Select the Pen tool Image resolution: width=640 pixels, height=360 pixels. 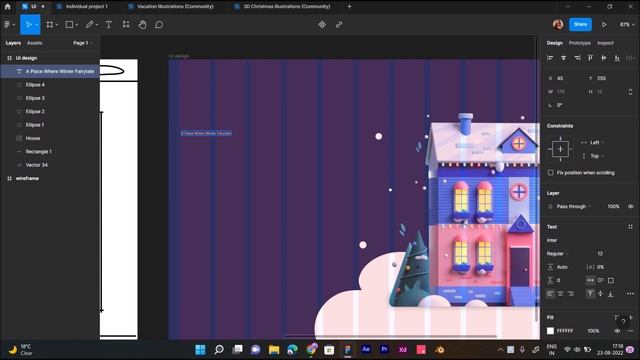pos(90,25)
